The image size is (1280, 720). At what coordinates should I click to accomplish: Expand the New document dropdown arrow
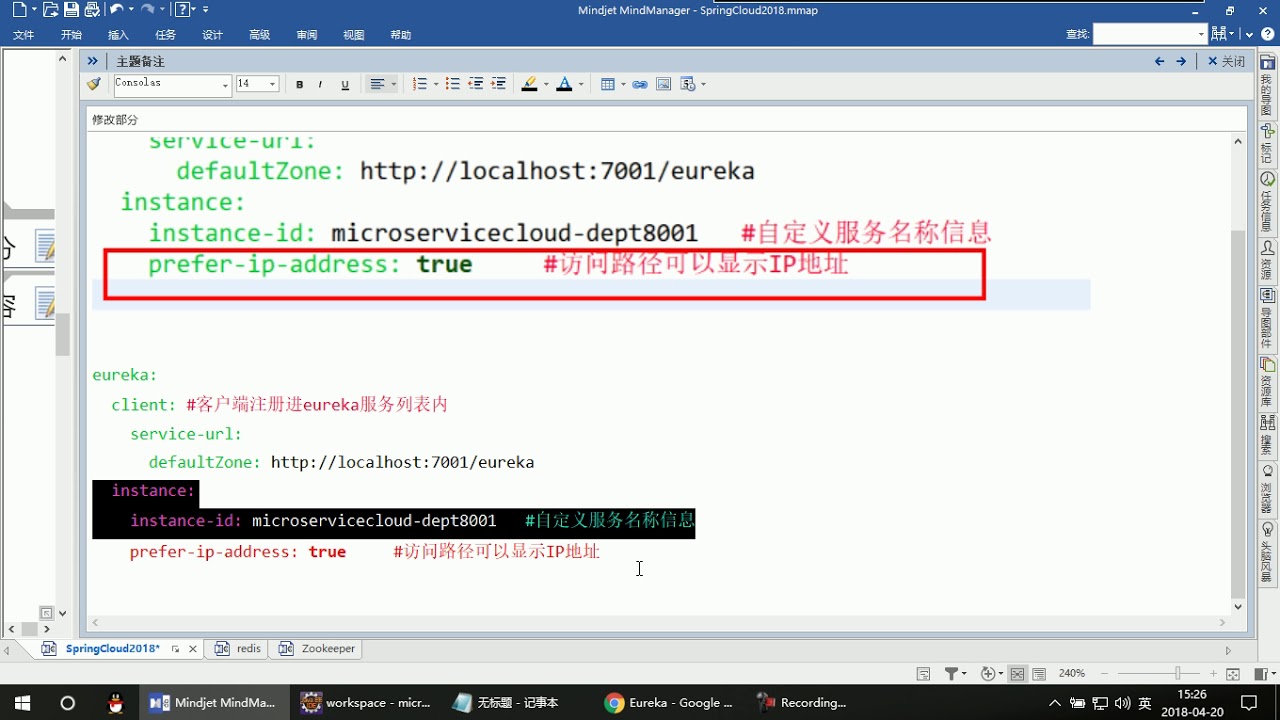click(34, 10)
